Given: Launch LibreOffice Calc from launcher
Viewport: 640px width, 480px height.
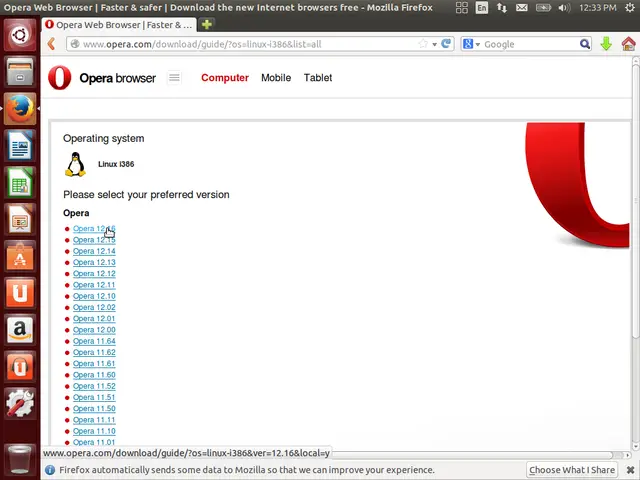Looking at the screenshot, I should point(20,182).
